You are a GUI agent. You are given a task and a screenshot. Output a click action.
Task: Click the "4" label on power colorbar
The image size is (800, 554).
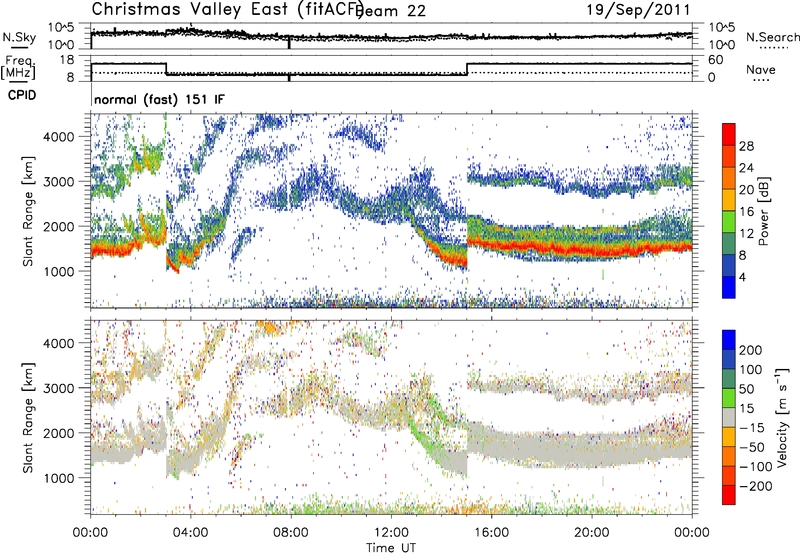coord(743,277)
